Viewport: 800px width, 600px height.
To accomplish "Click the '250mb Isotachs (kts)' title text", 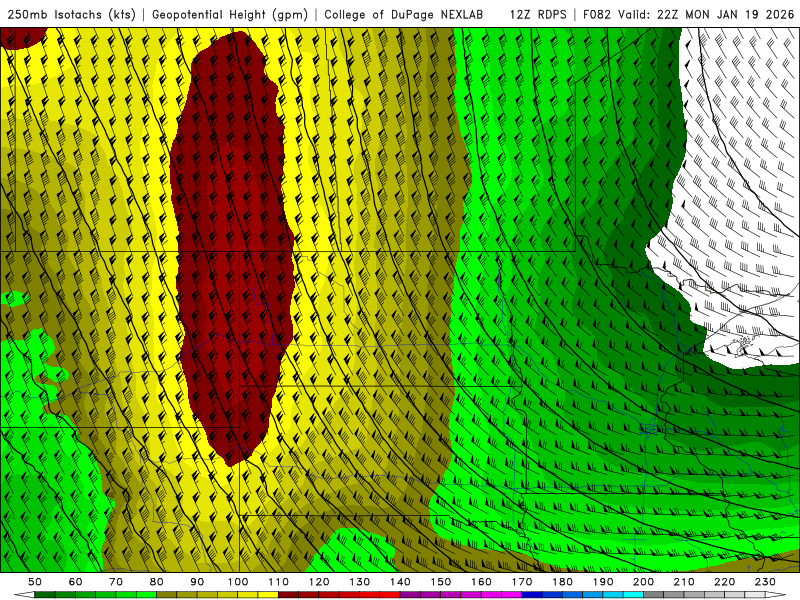I will tap(71, 15).
